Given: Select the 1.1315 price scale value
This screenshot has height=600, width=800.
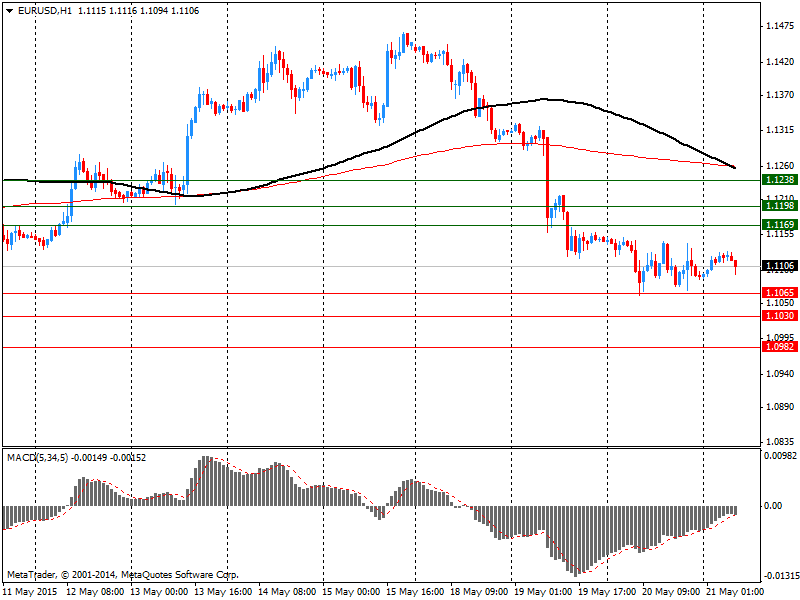Looking at the screenshot, I should click(x=781, y=130).
